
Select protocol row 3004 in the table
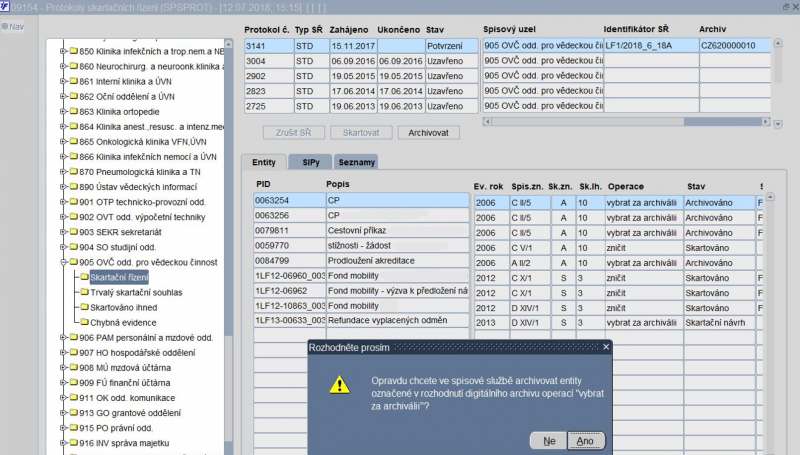[268, 61]
